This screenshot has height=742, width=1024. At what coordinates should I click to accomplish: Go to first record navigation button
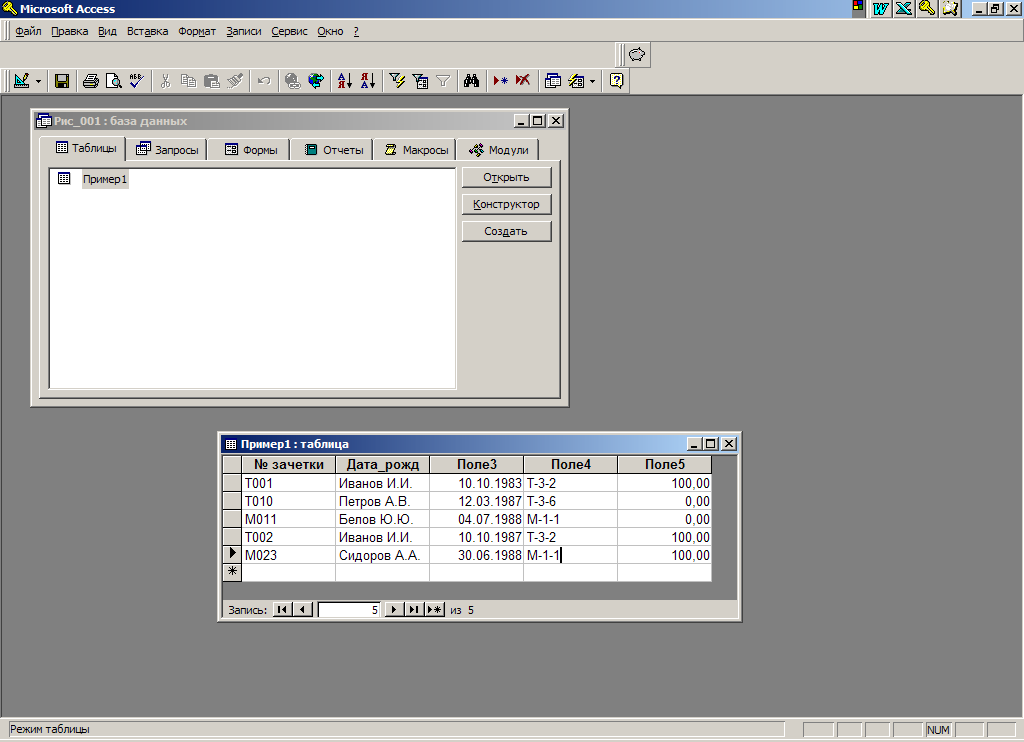282,609
